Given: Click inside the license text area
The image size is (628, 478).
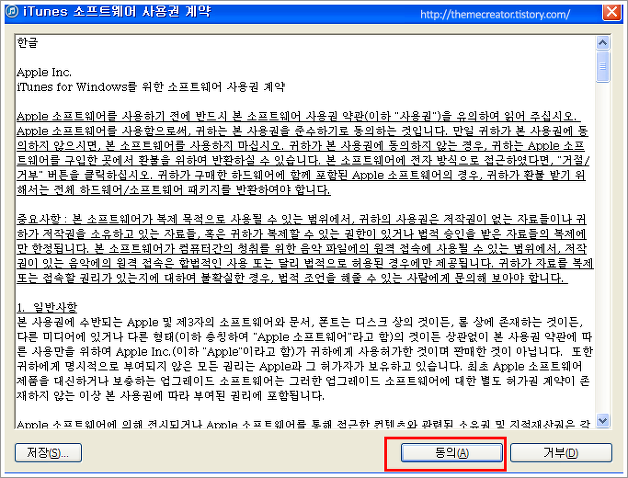Looking at the screenshot, I should pos(305,232).
